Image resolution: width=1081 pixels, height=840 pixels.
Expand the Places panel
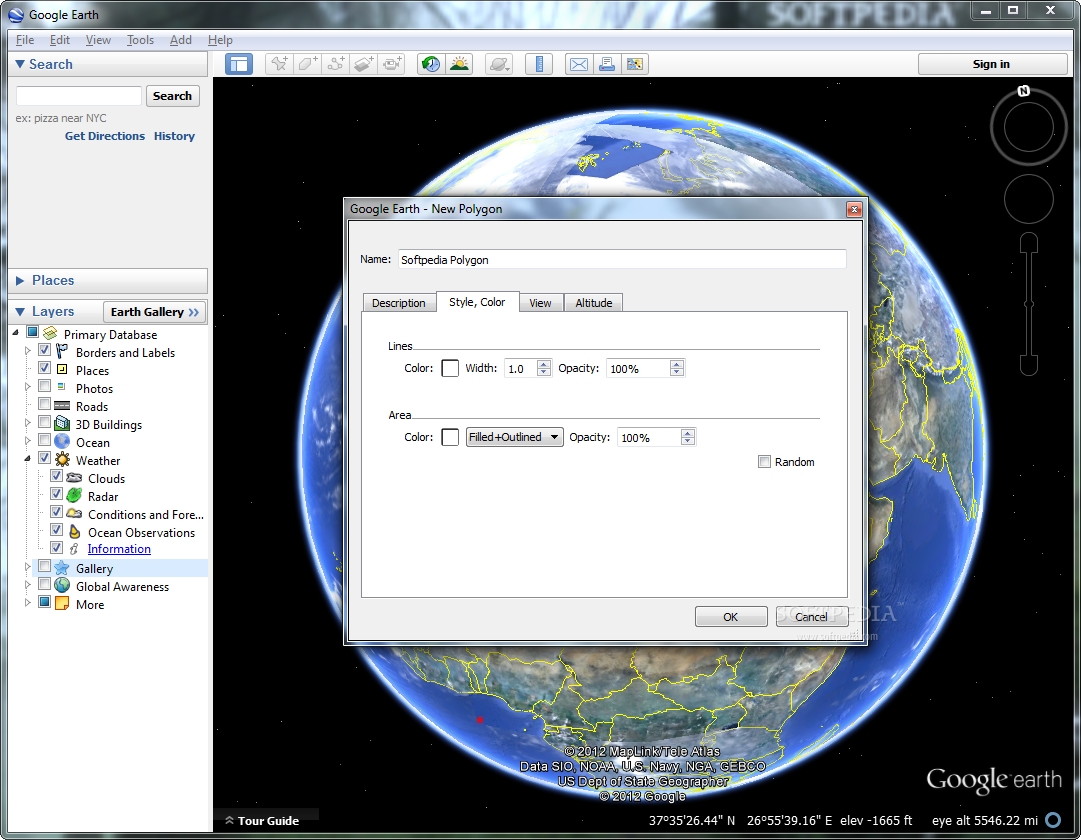pyautogui.click(x=20, y=281)
